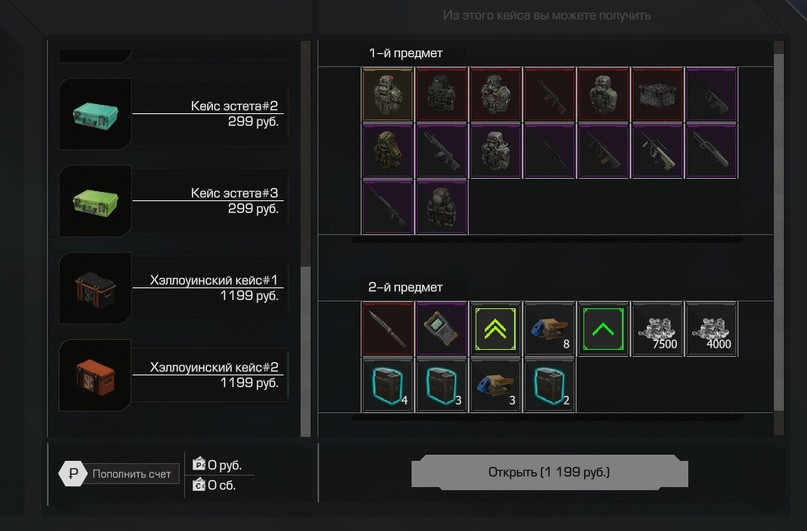Choose the Хэллоуинский кейс#2 orange case icon
Screen dimensions: 807x531
[95, 375]
